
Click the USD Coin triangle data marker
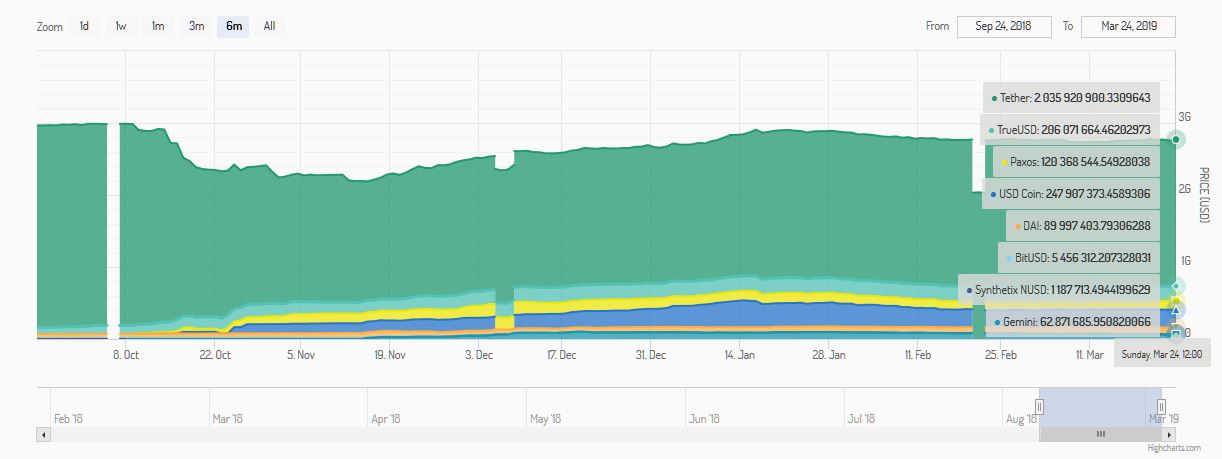click(x=1177, y=310)
